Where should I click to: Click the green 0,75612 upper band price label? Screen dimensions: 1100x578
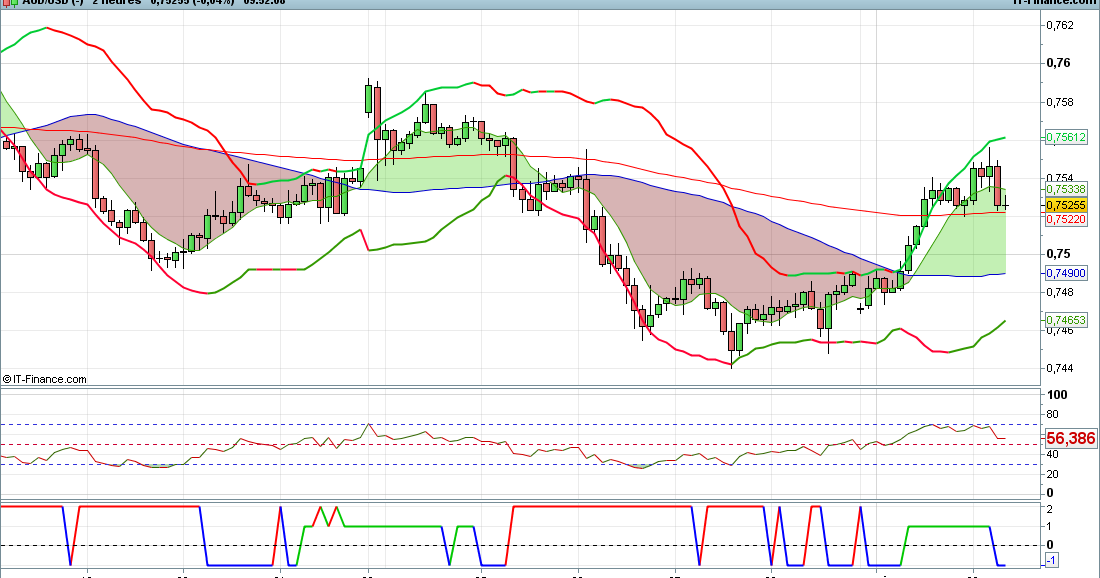[x=1066, y=137]
